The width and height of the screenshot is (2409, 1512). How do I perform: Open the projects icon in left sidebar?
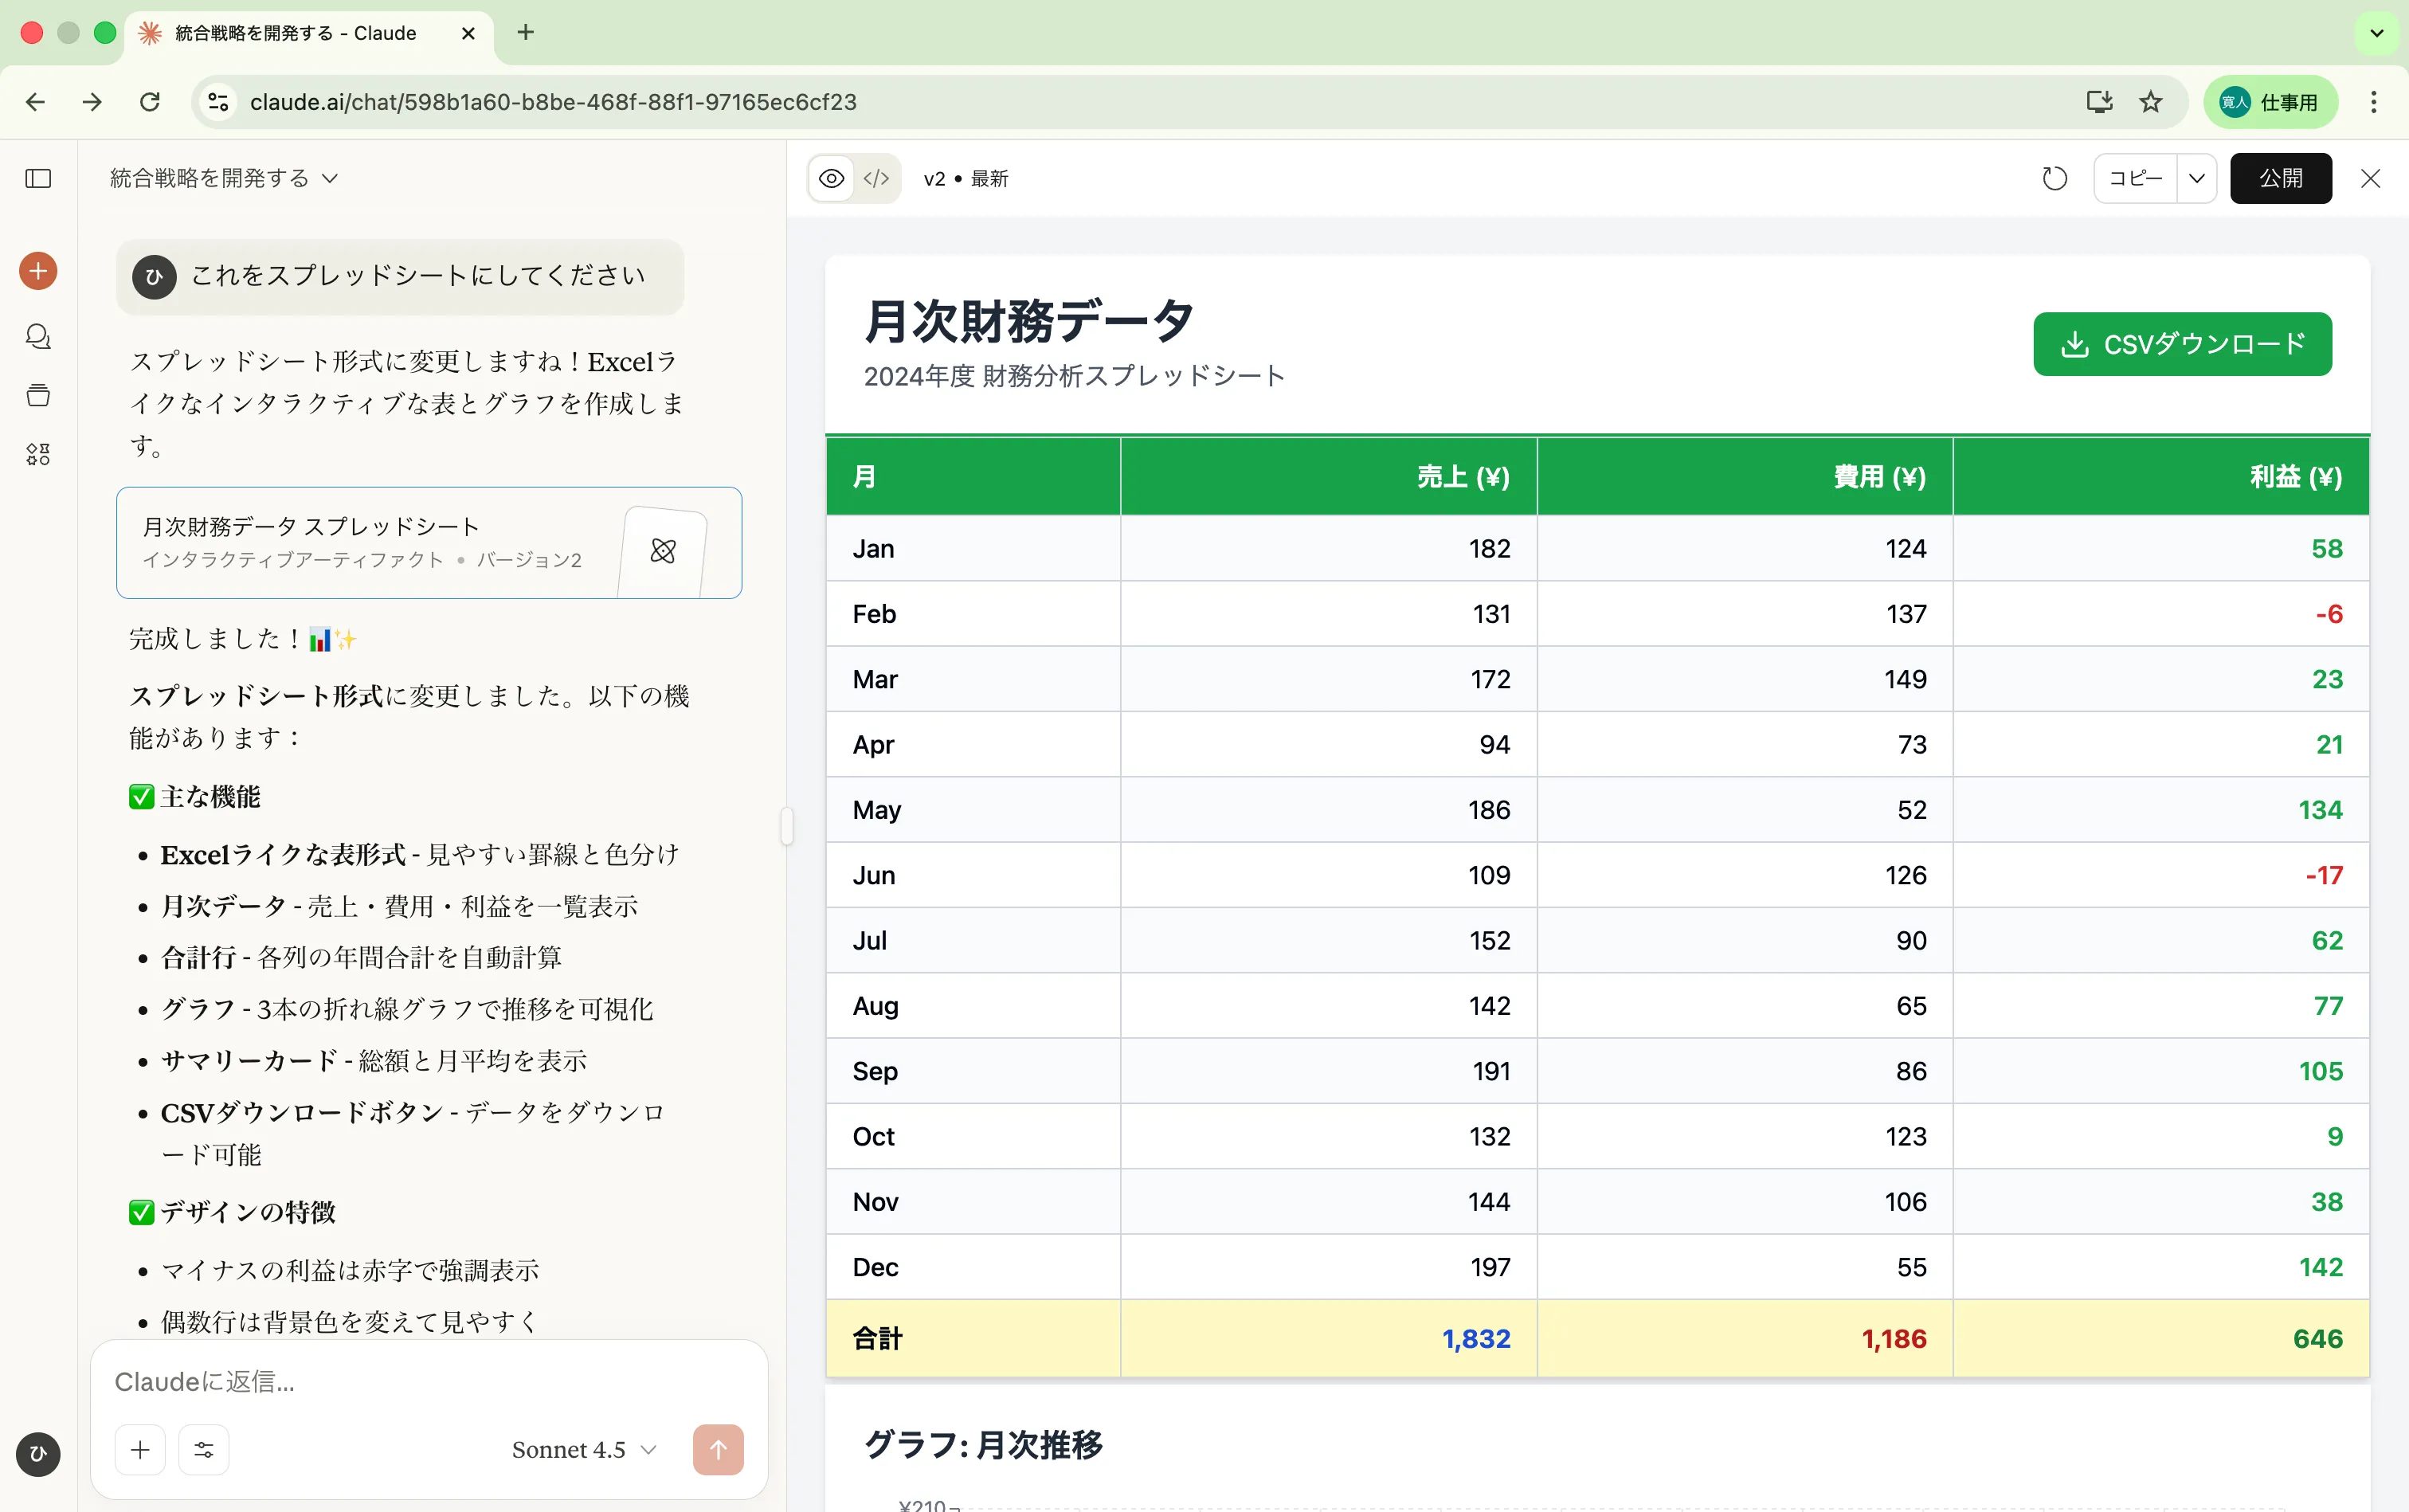pyautogui.click(x=38, y=395)
